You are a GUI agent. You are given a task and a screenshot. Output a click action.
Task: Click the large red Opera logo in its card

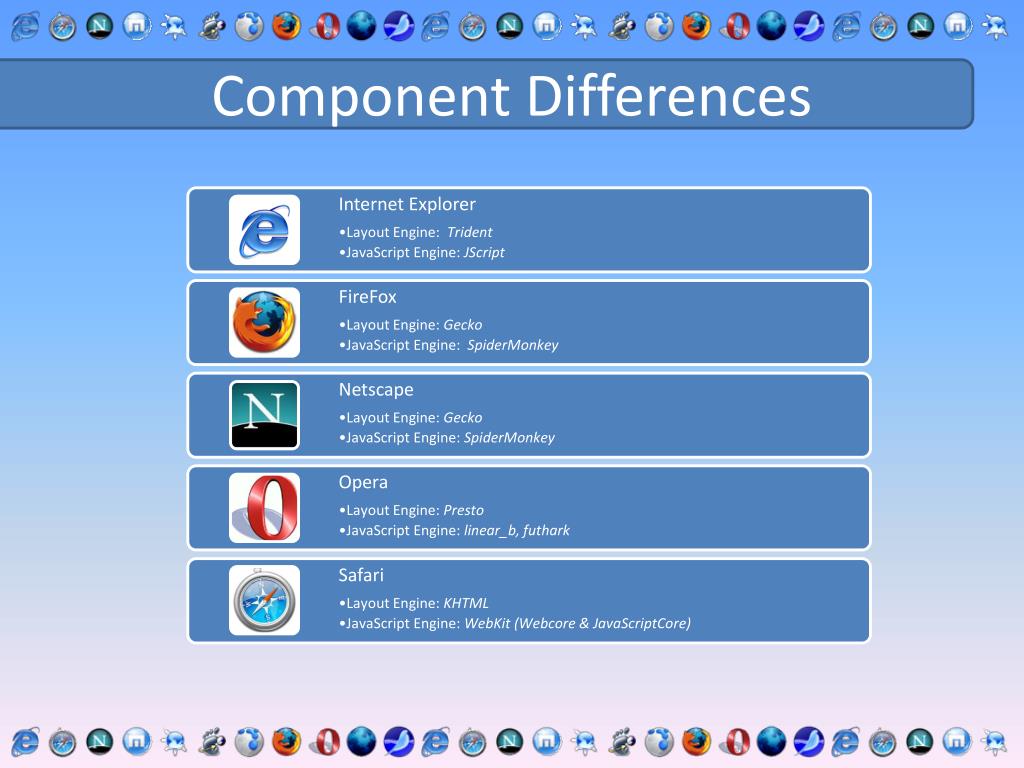264,508
